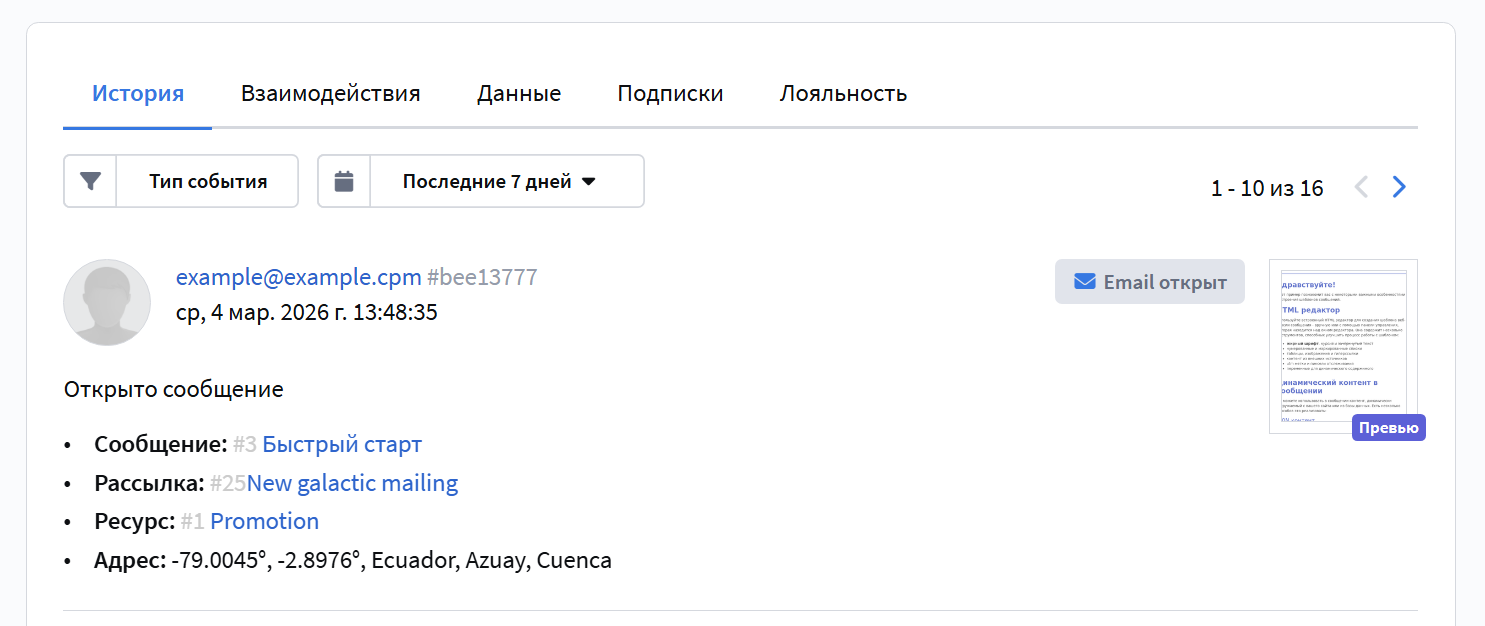Click the calendar icon
This screenshot has height=626, width=1485.
[x=344, y=181]
